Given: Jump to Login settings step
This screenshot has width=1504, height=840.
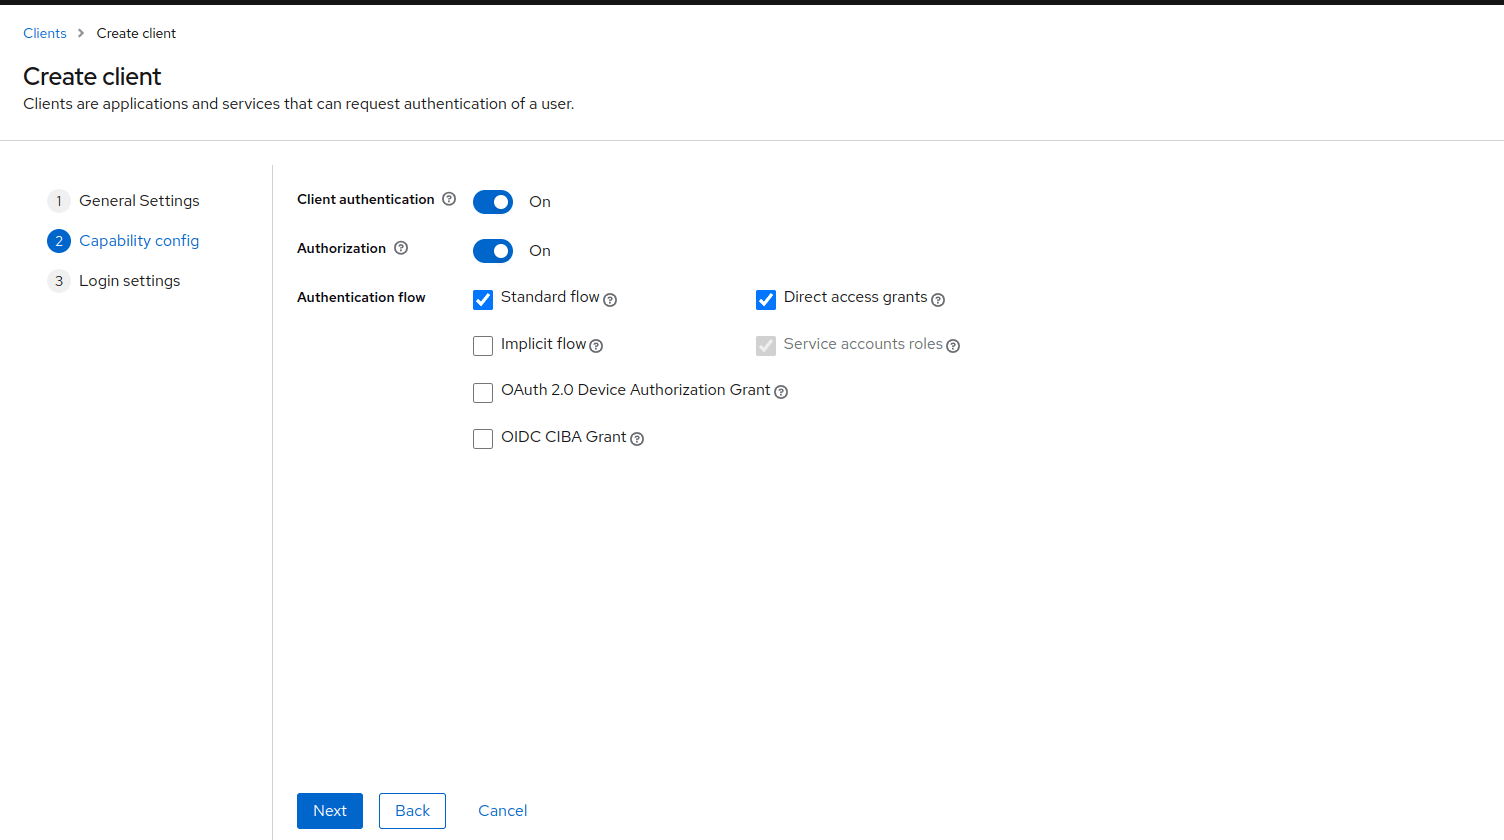Looking at the screenshot, I should [x=129, y=281].
